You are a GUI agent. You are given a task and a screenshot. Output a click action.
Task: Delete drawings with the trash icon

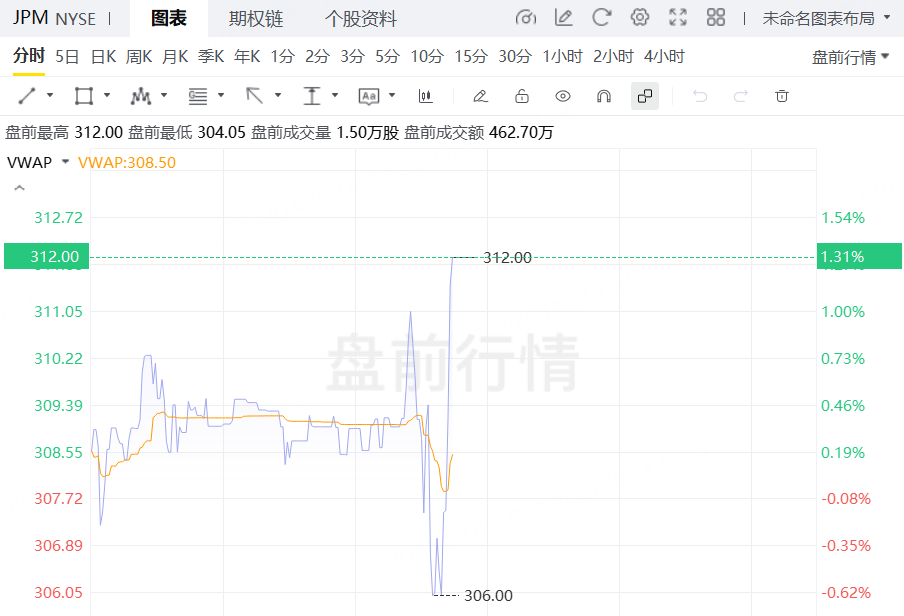coord(782,96)
